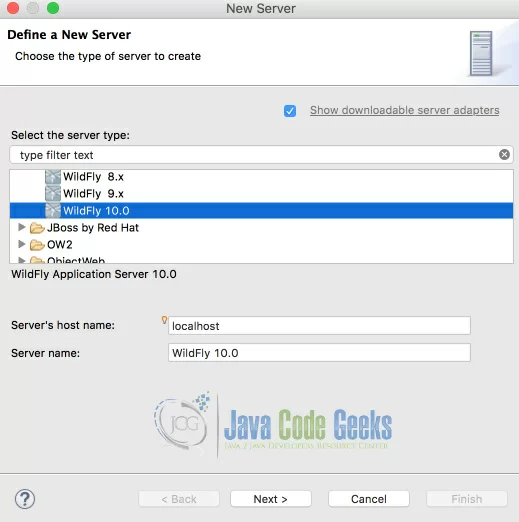Click the Server's host name field
Image resolution: width=519 pixels, height=522 pixels.
pos(319,326)
